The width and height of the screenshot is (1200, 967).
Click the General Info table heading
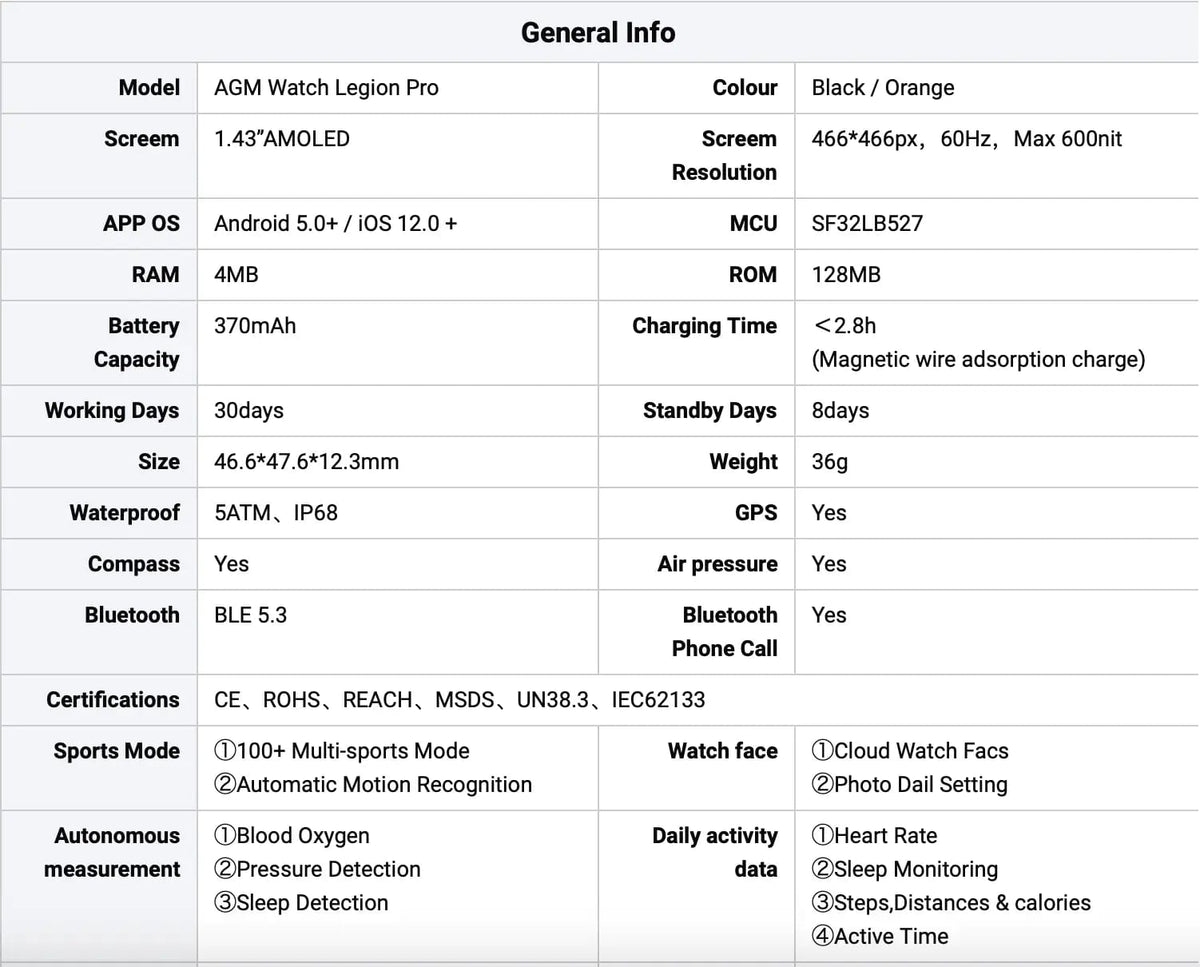(598, 33)
